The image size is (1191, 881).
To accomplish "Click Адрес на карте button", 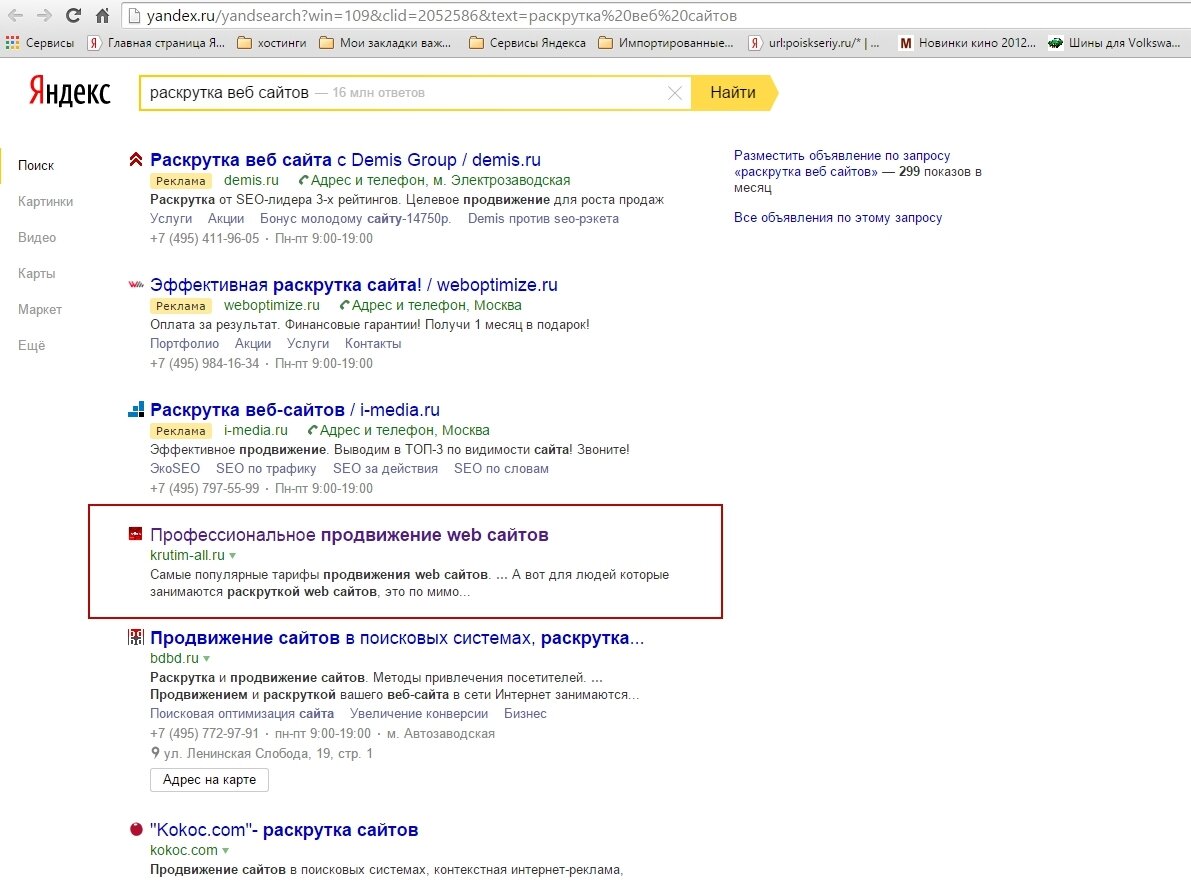I will 210,779.
